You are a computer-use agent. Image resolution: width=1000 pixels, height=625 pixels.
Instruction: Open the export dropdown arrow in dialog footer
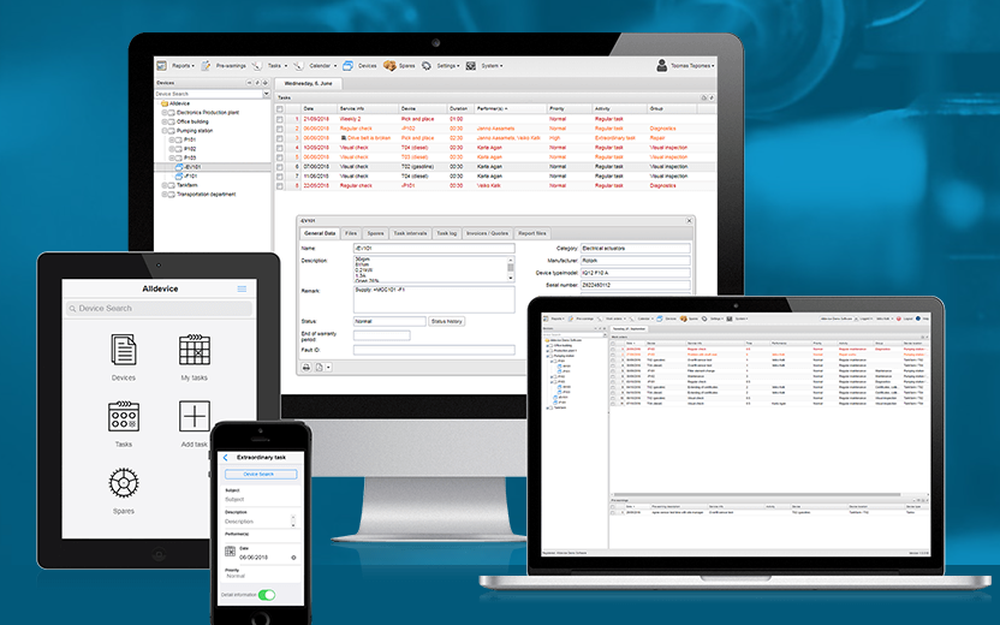(x=328, y=367)
